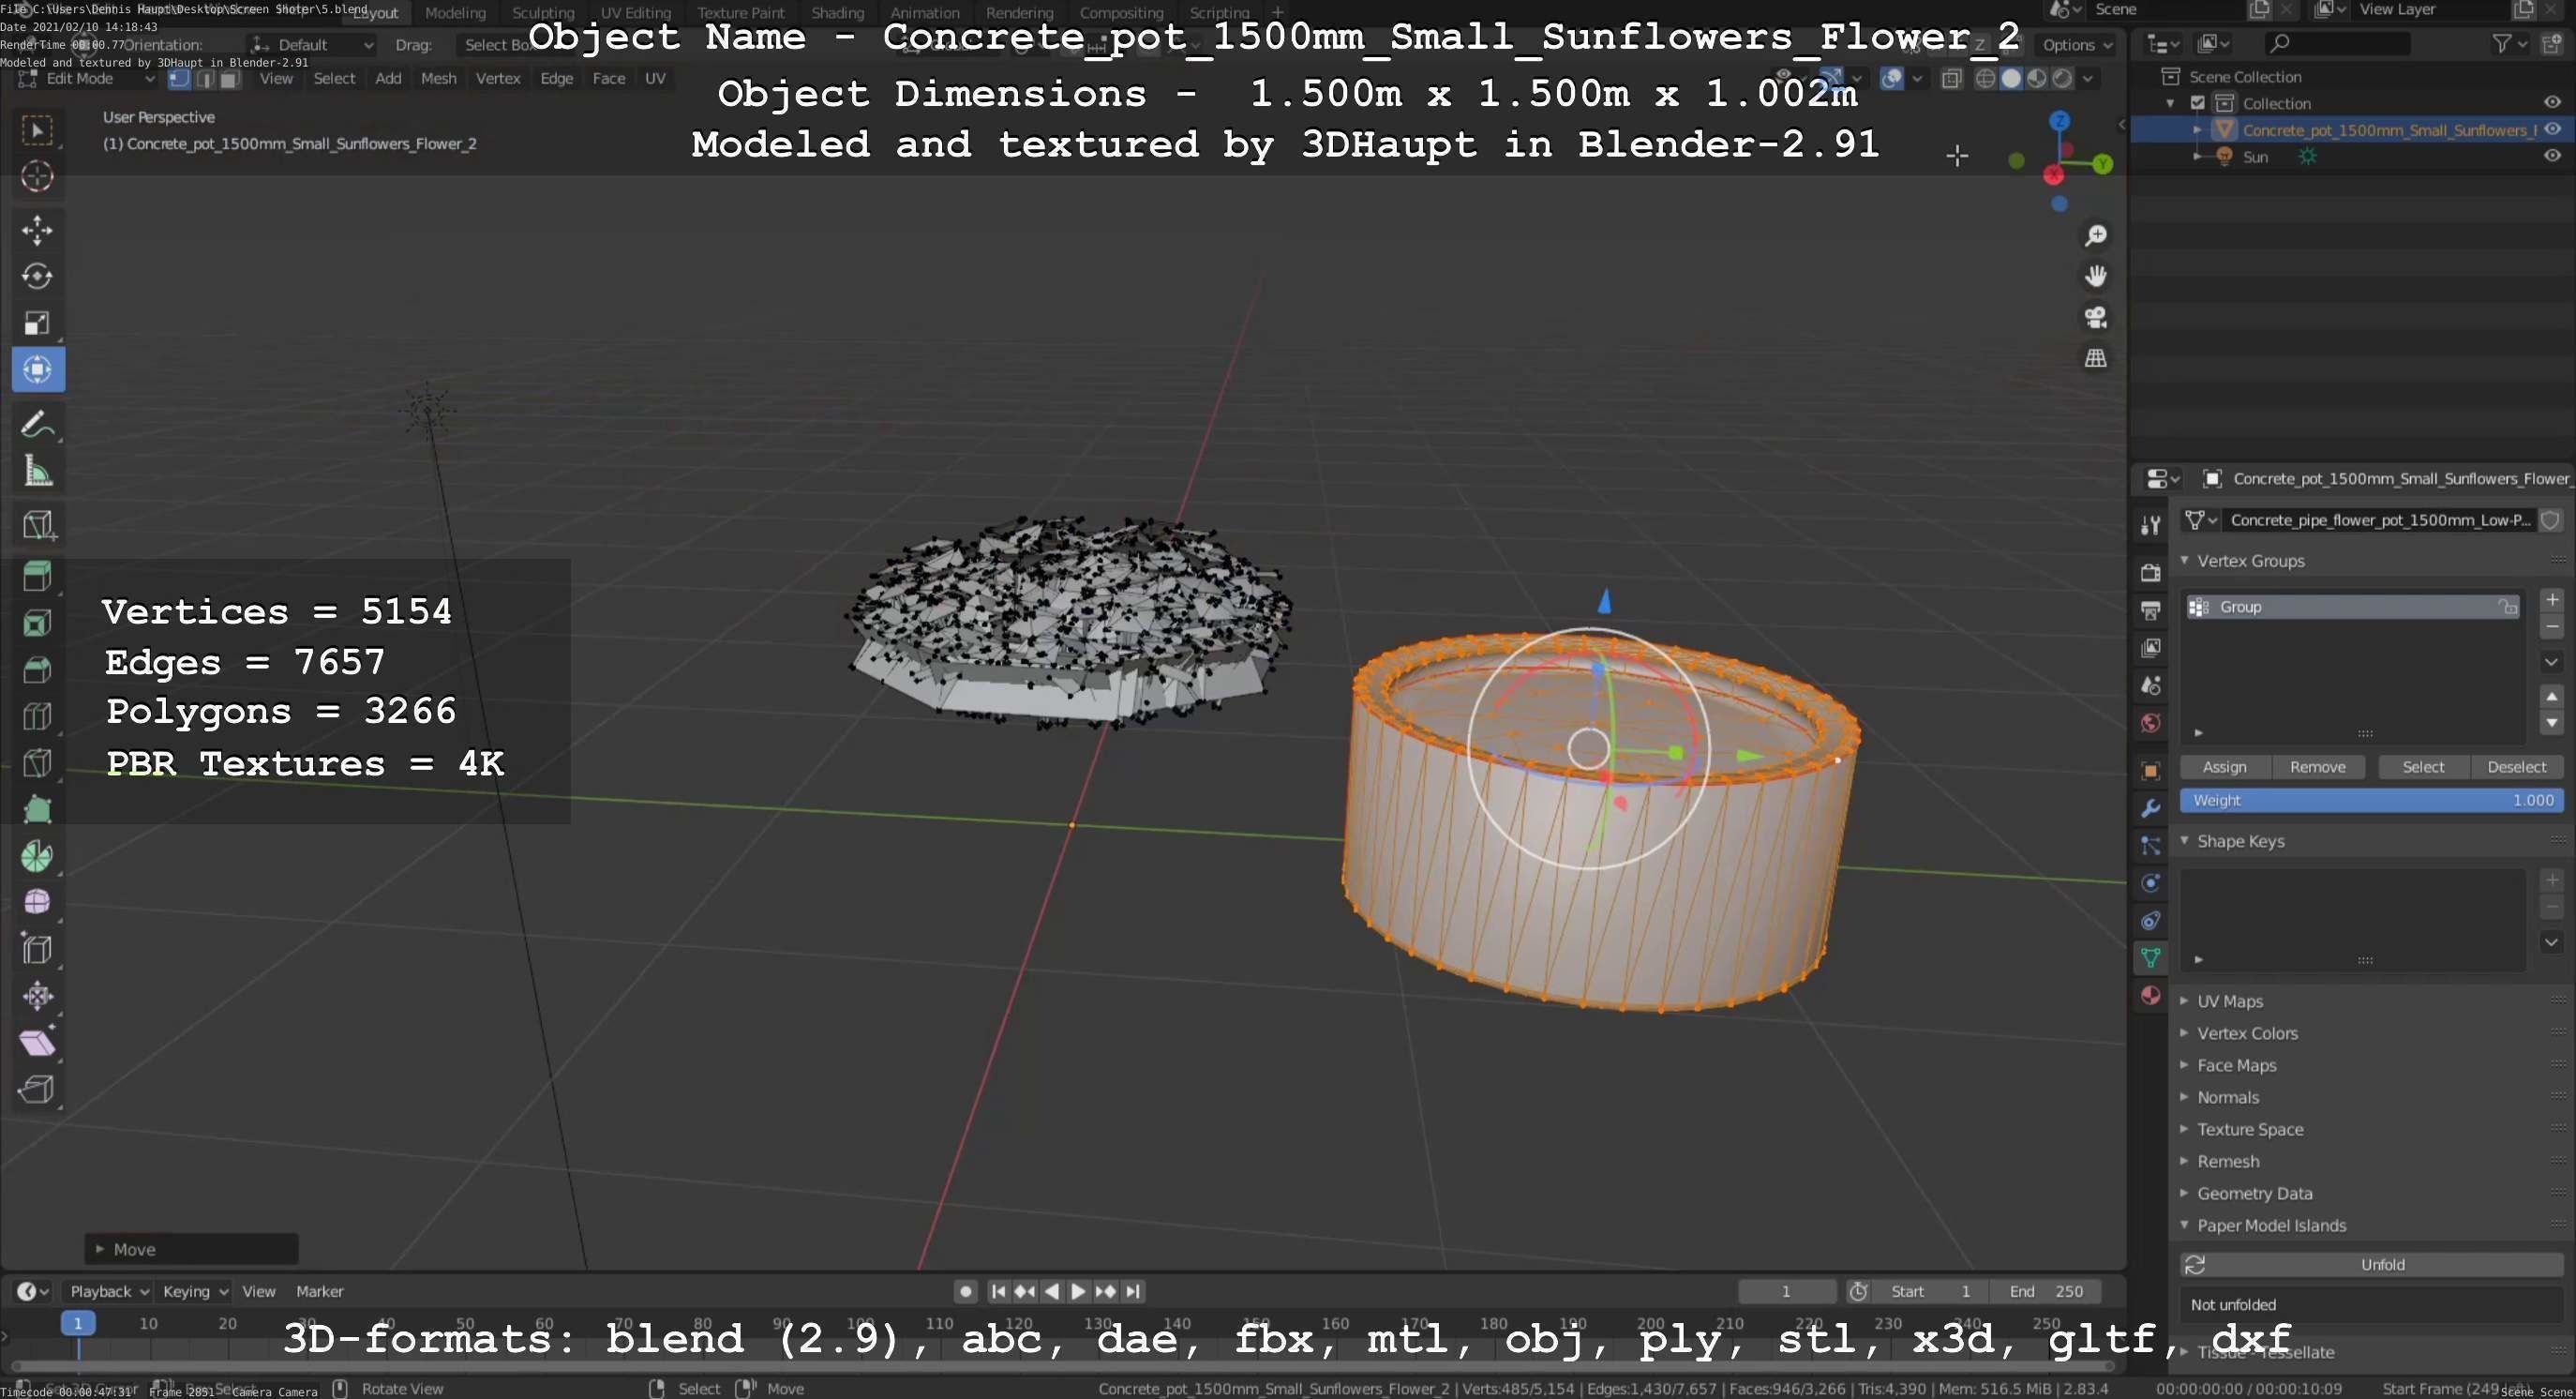Select the Rotate tool
The image size is (2576, 1399).
tap(37, 276)
